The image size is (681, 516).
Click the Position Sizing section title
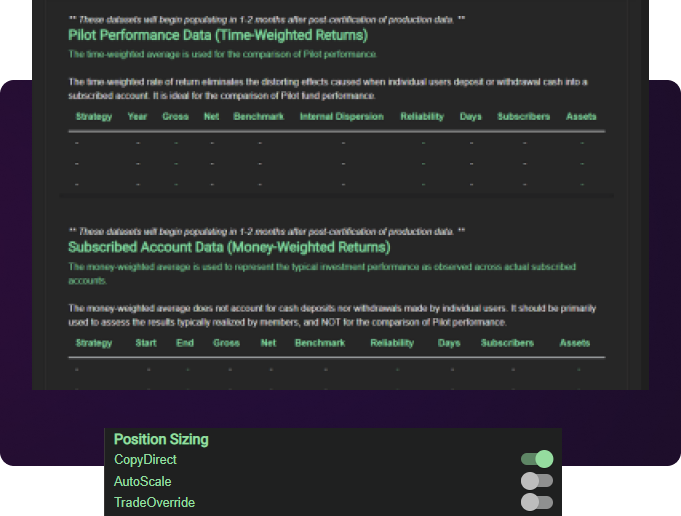(161, 439)
